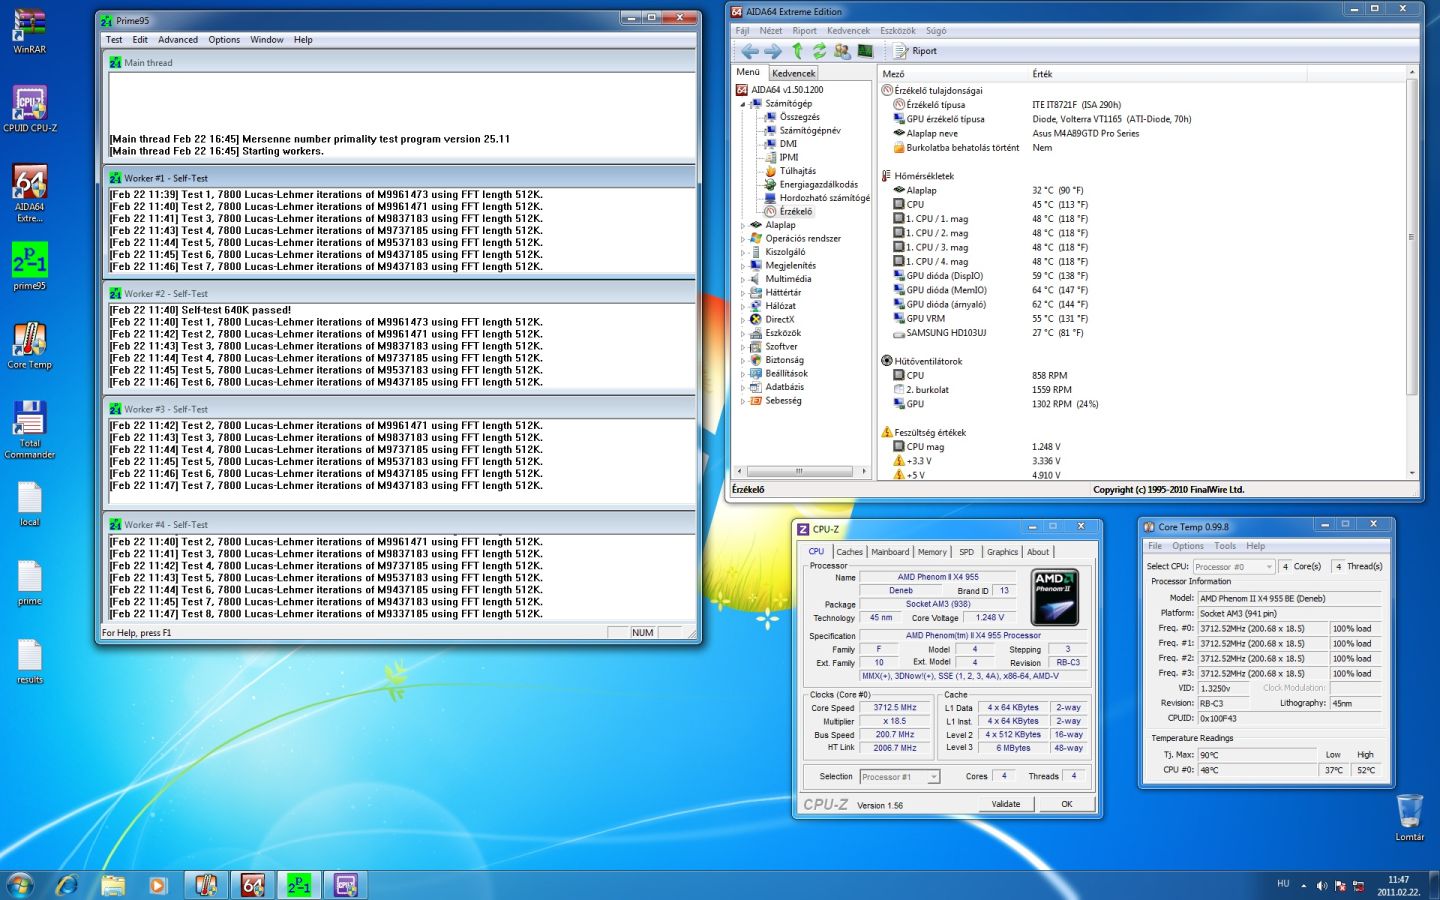Viewport: 1440px width, 900px height.
Task: Click CPU-Z OK button
Action: (1067, 804)
